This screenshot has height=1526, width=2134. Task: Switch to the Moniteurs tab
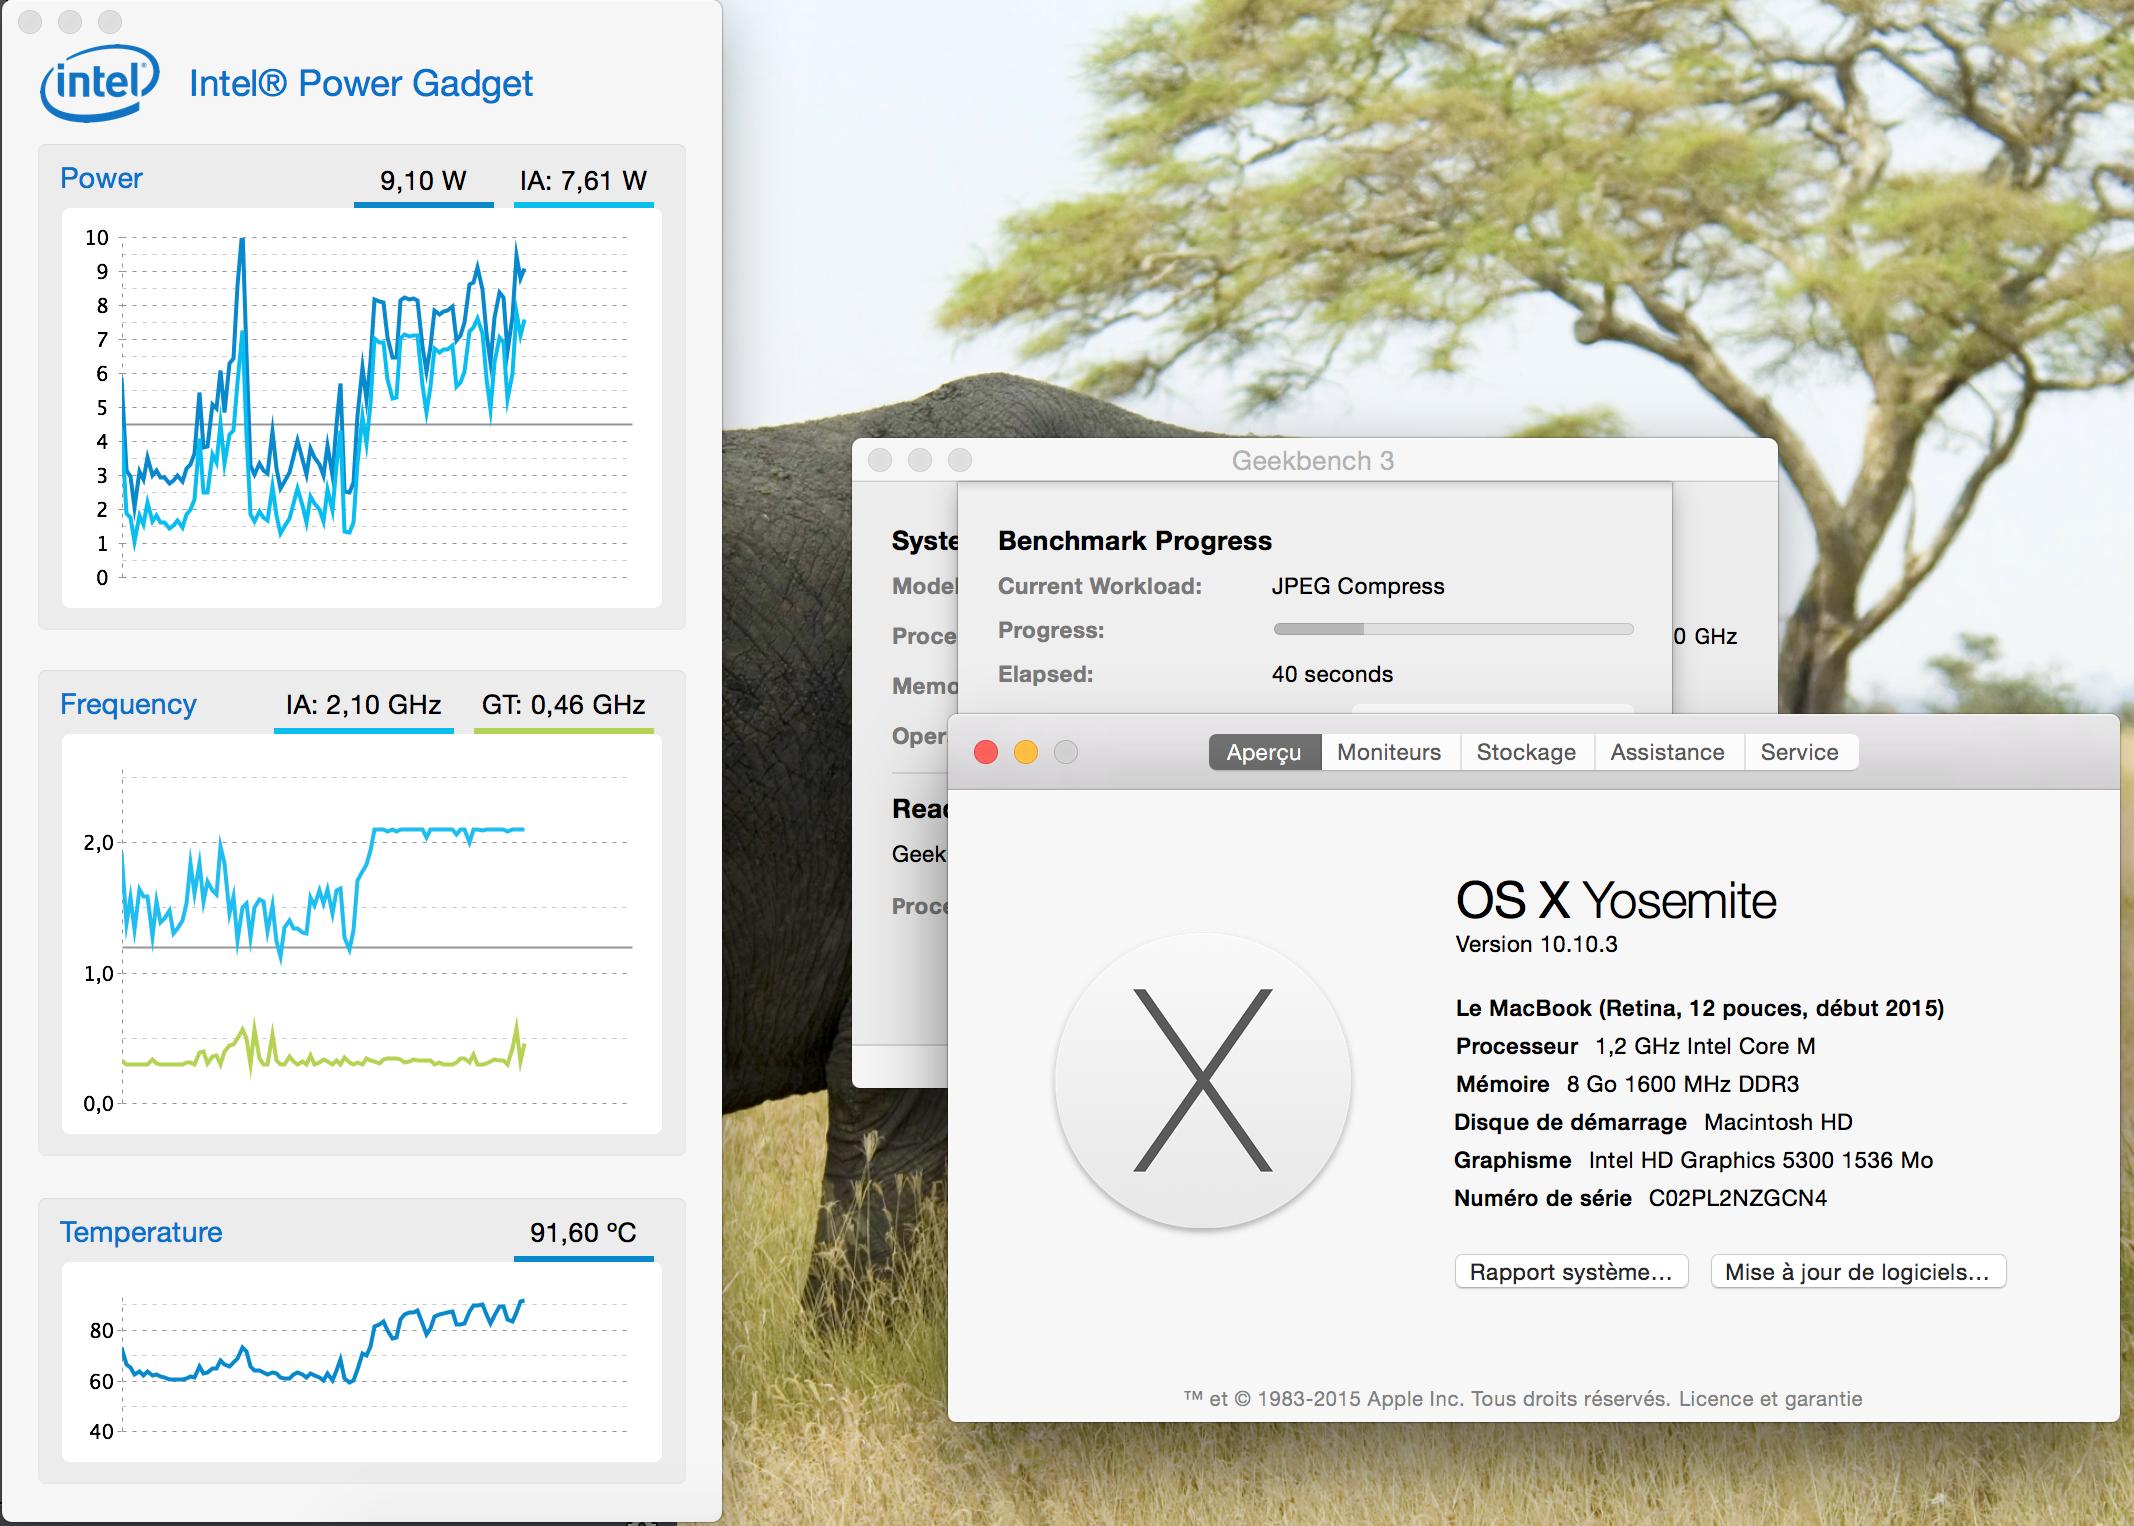click(1389, 752)
